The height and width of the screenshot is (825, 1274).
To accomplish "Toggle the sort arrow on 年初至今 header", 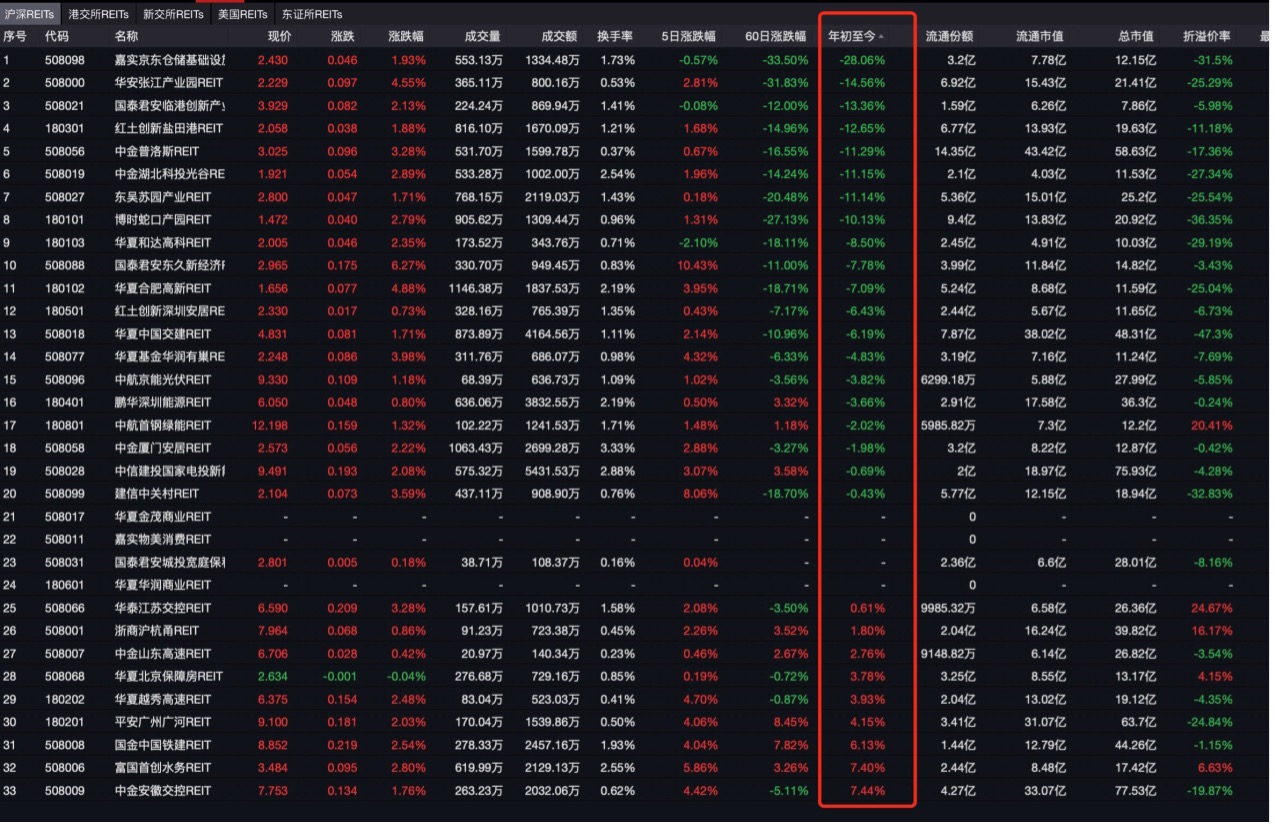I will click(x=881, y=37).
